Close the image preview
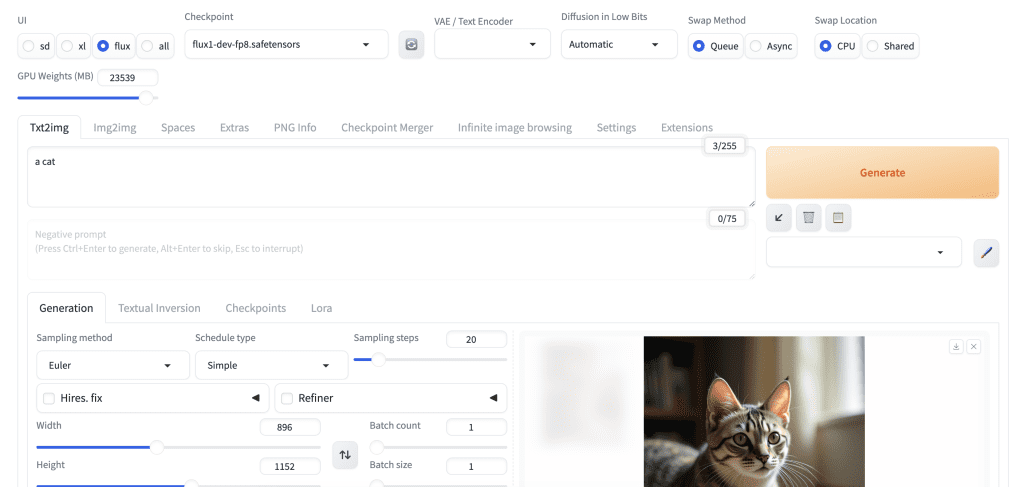Viewport: 1024px width, 487px height. pyautogui.click(x=974, y=347)
